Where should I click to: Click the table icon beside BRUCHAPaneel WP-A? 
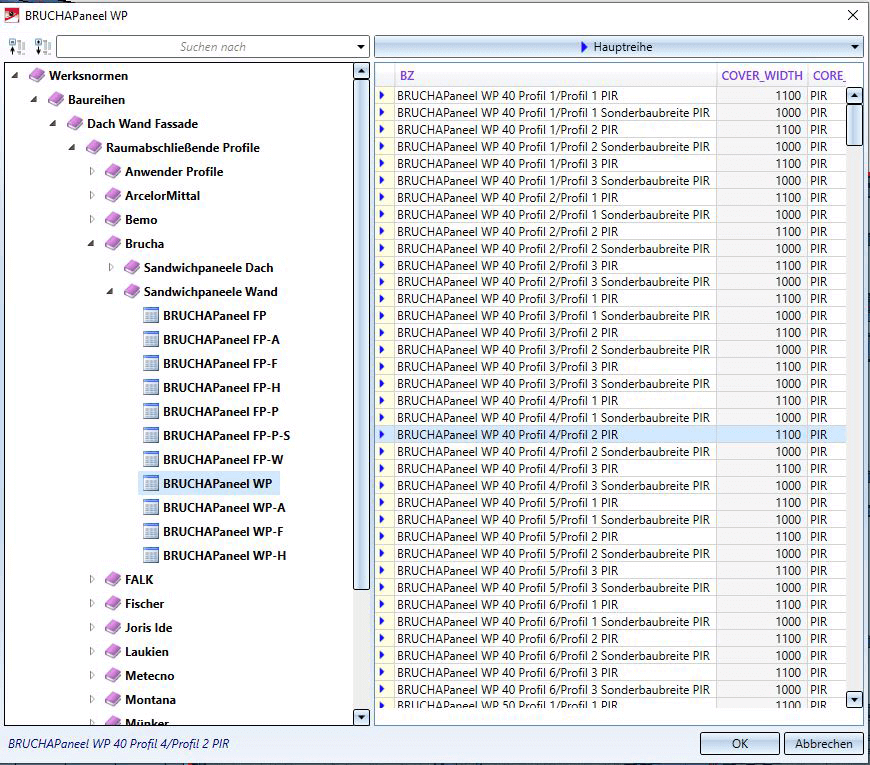coord(151,508)
